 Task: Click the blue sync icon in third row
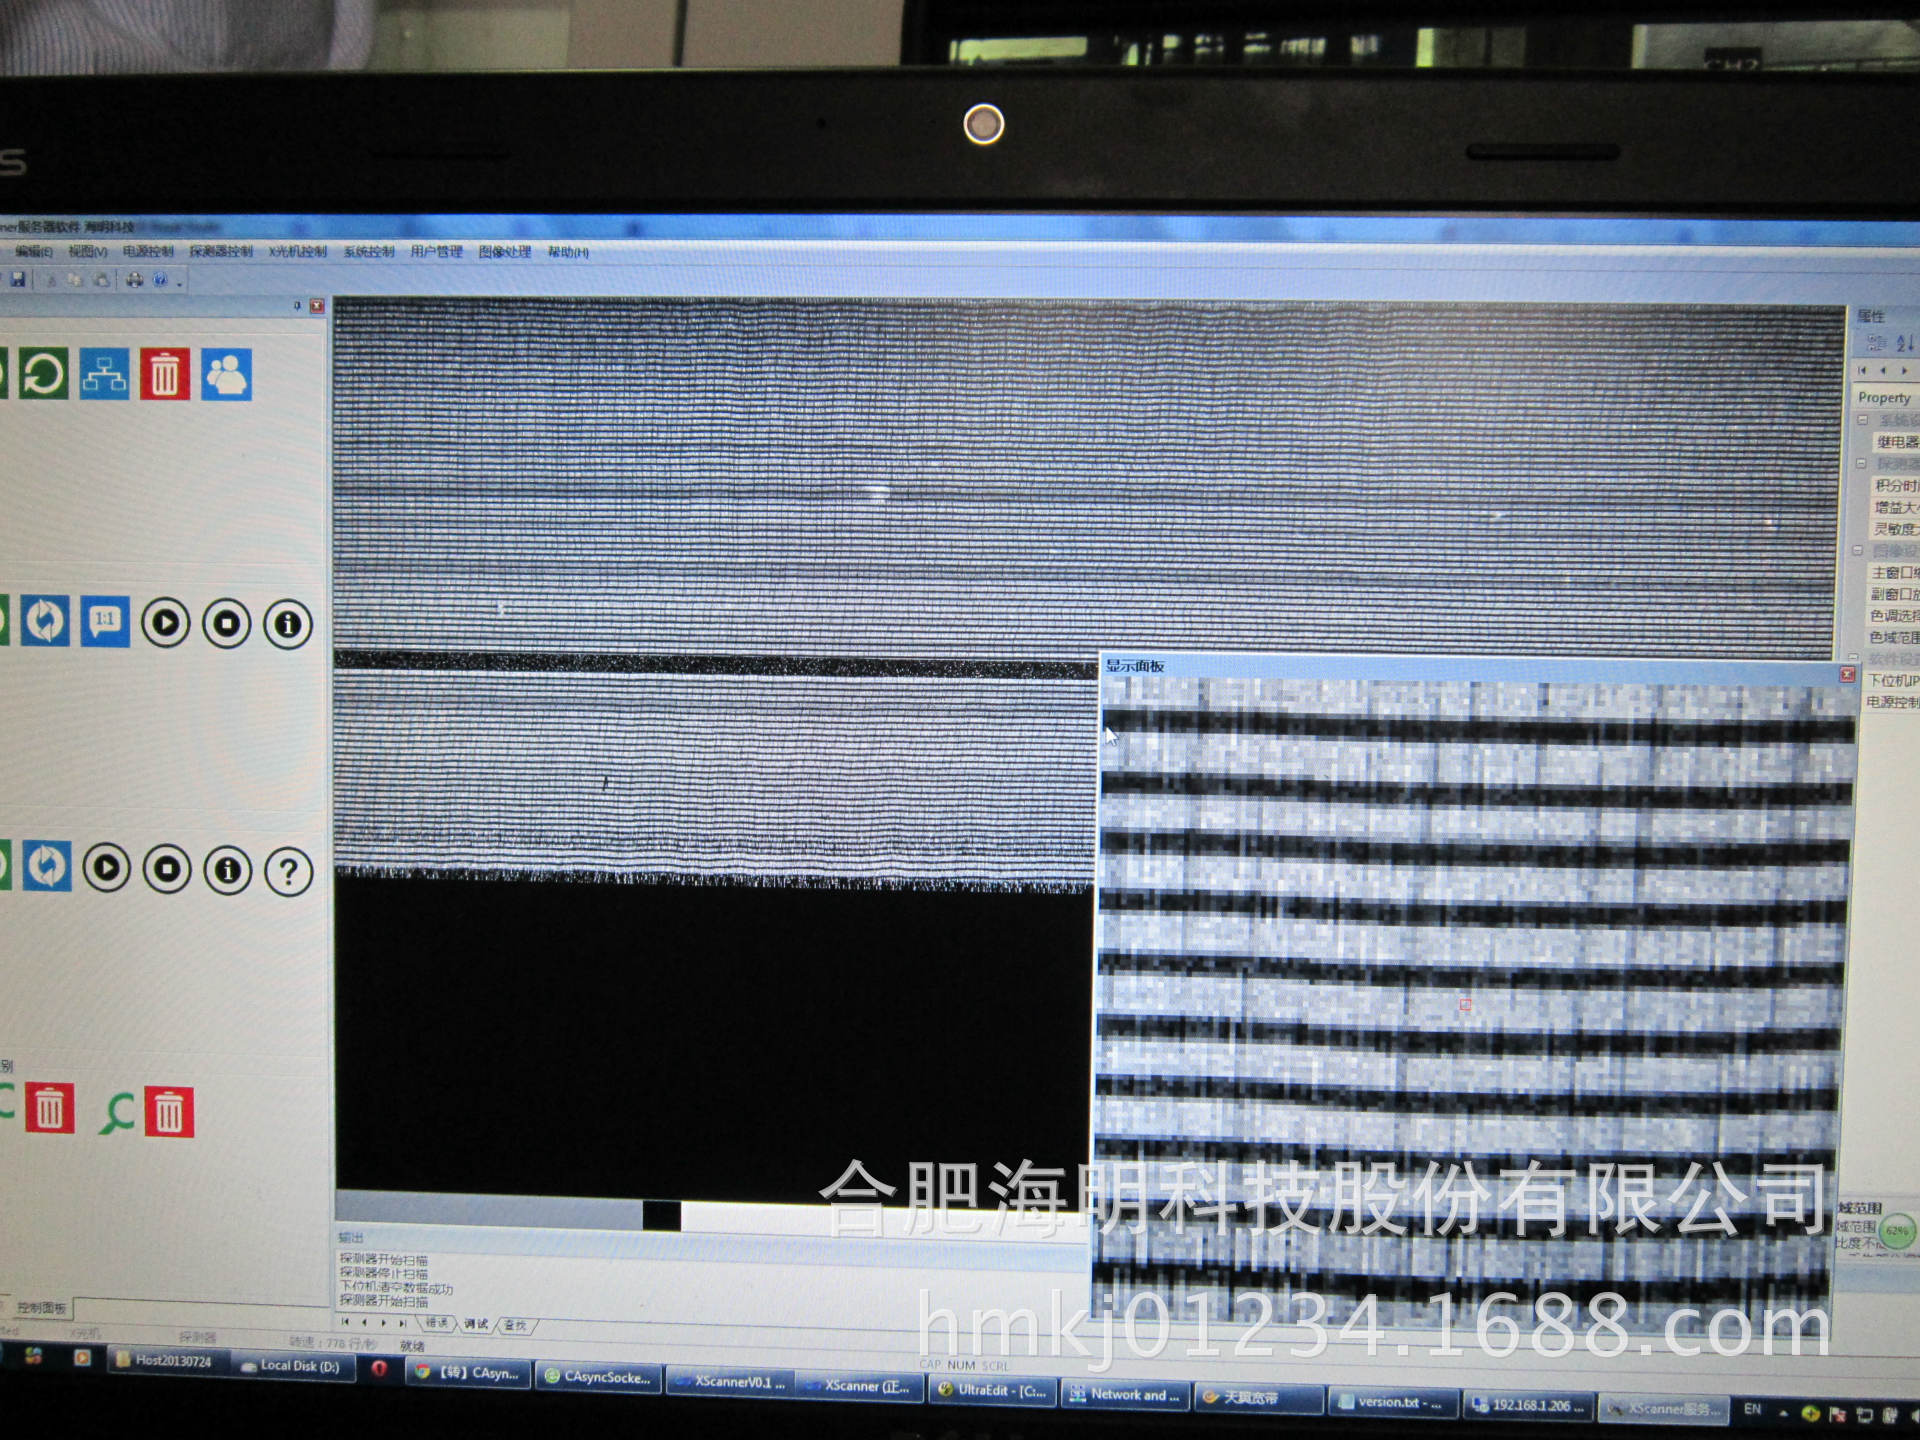point(46,866)
